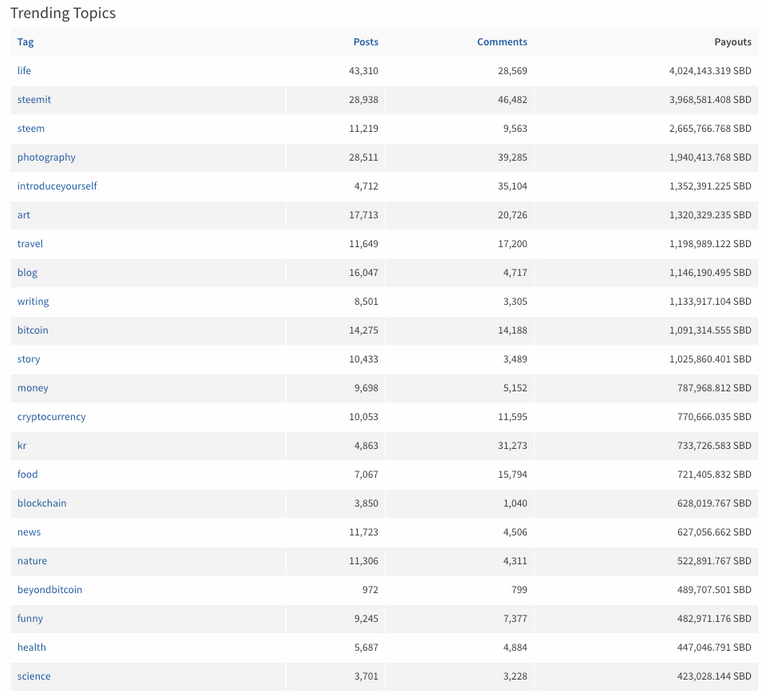The height and width of the screenshot is (697, 768).
Task: Open the photography tag
Action: 47,157
